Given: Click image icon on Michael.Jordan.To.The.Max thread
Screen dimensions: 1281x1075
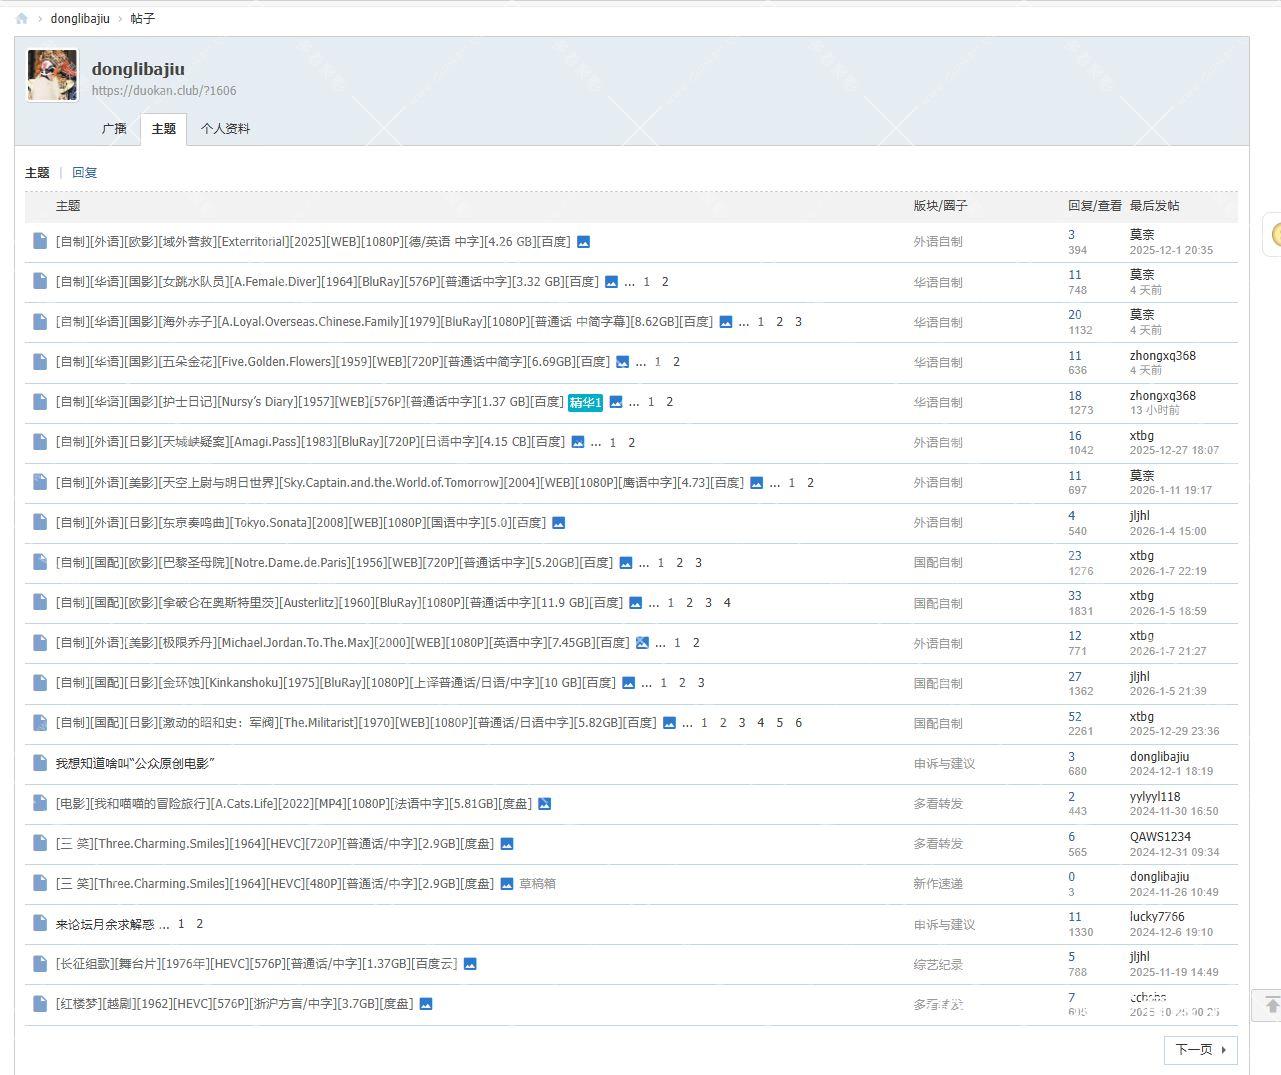Looking at the screenshot, I should coord(642,643).
